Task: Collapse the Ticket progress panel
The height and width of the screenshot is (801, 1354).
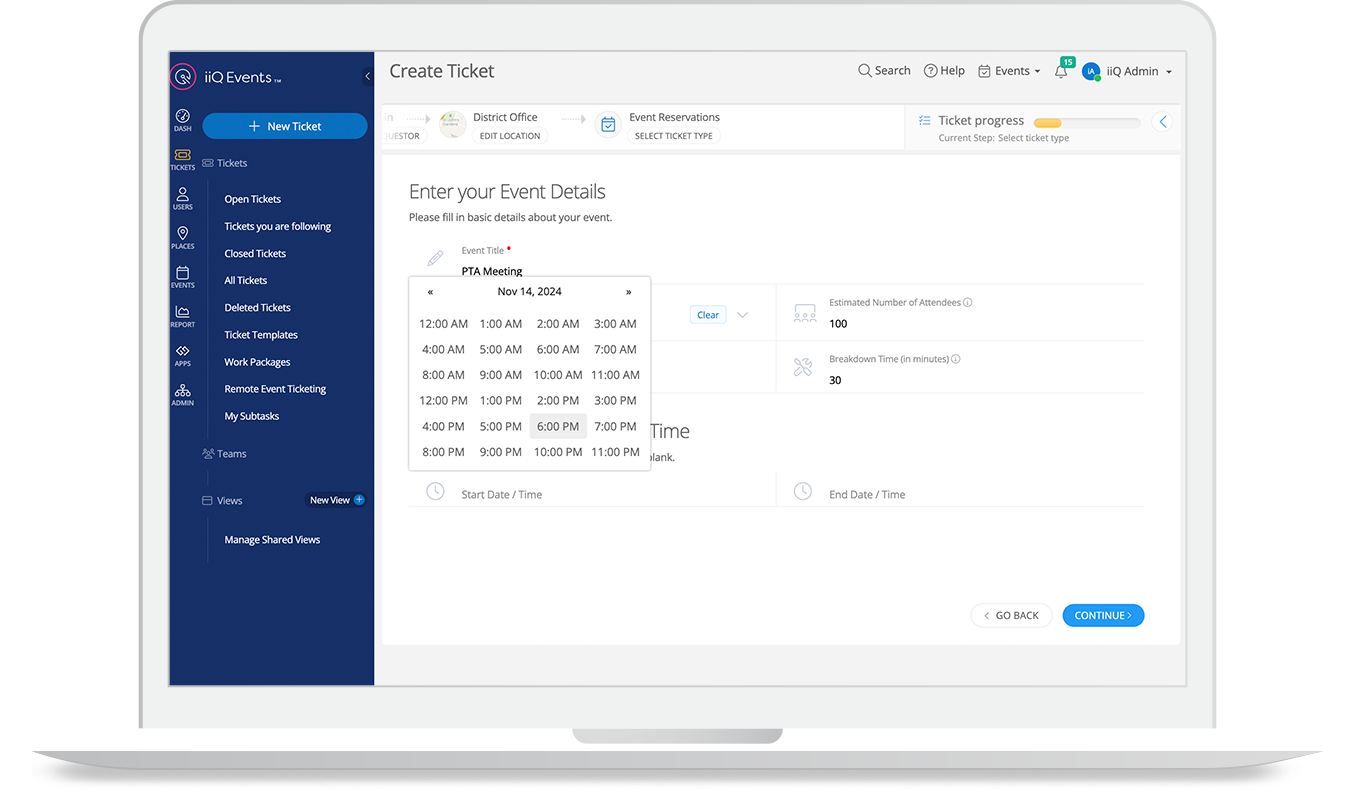Action: pyautogui.click(x=1161, y=121)
